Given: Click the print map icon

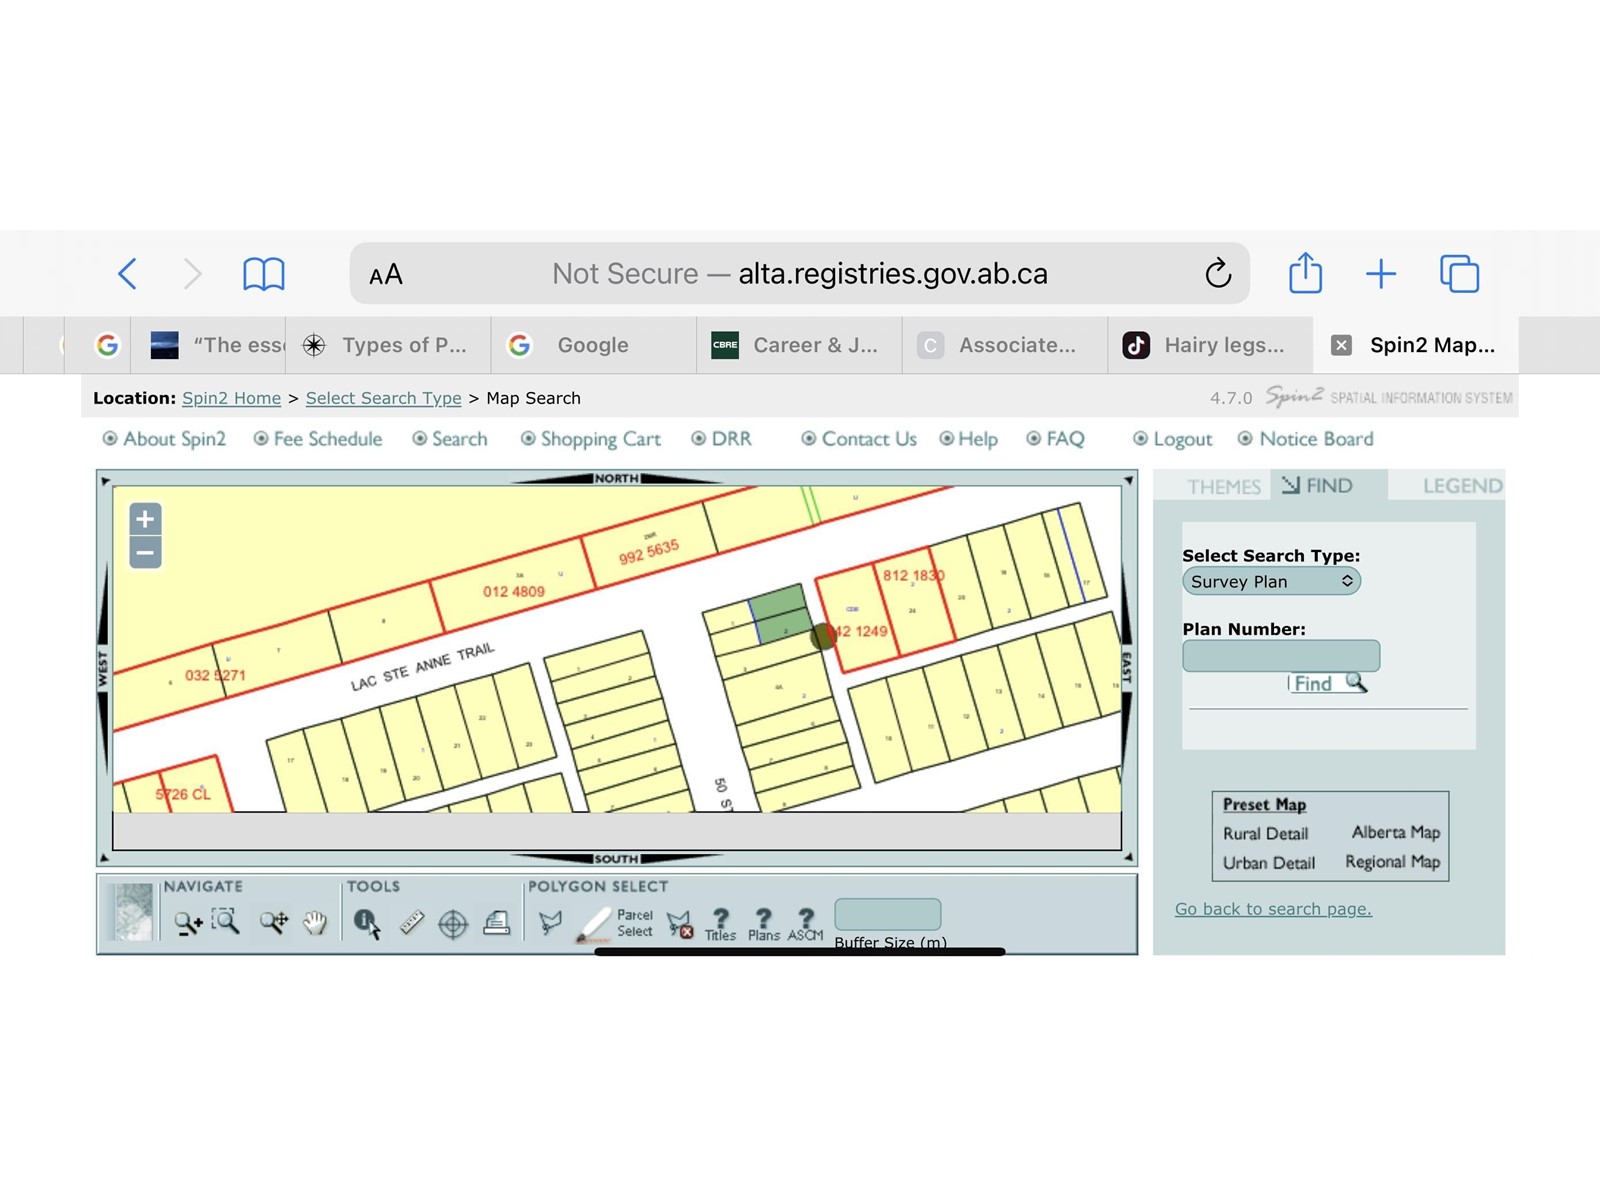Looking at the screenshot, I should click(x=497, y=922).
